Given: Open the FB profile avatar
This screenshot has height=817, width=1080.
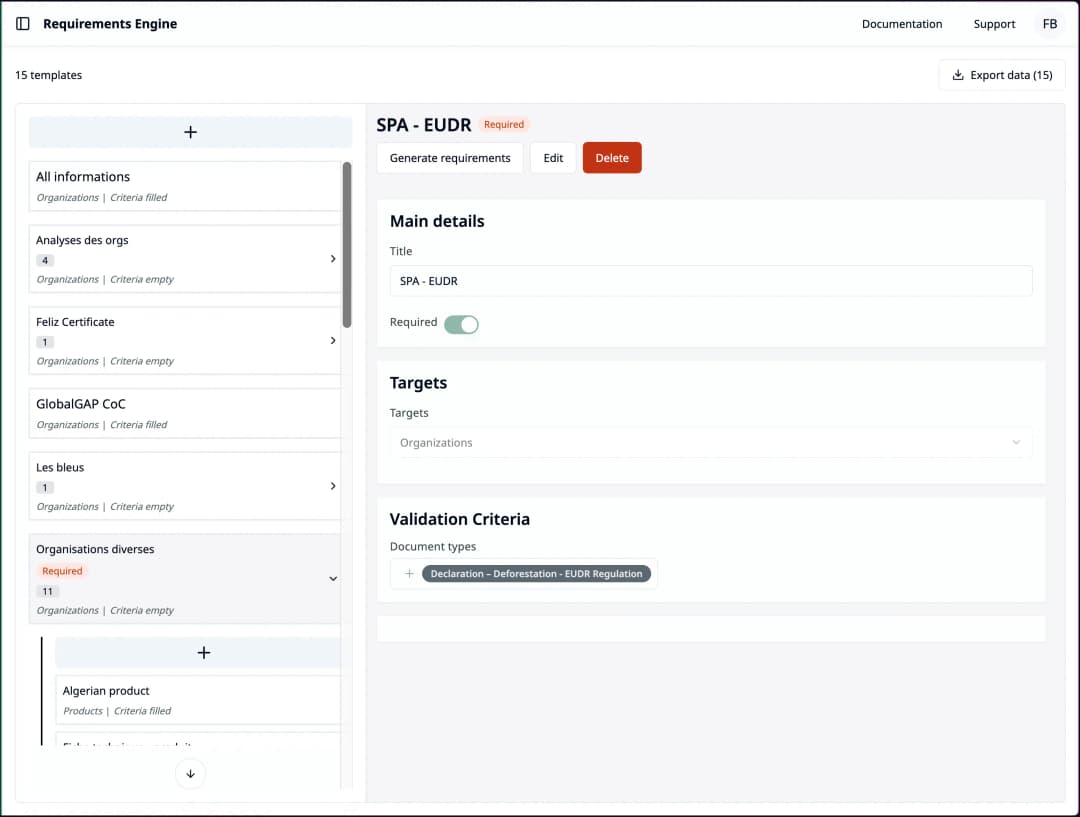Looking at the screenshot, I should click(x=1049, y=23).
